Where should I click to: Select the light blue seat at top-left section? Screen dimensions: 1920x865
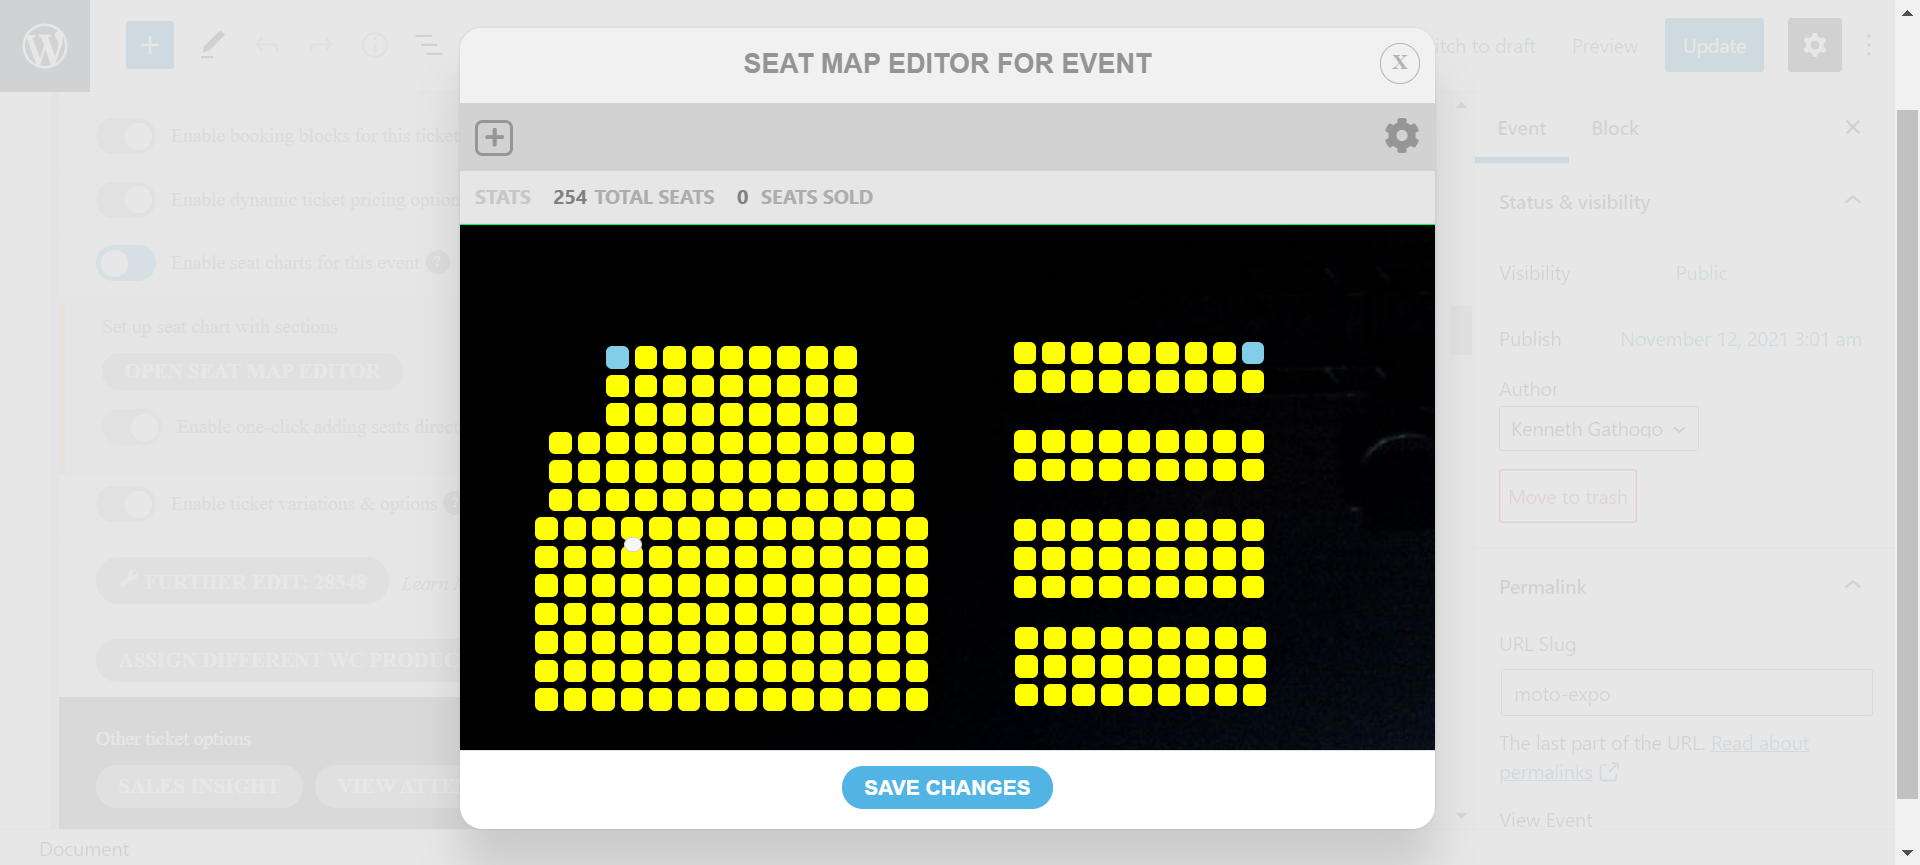(x=618, y=357)
